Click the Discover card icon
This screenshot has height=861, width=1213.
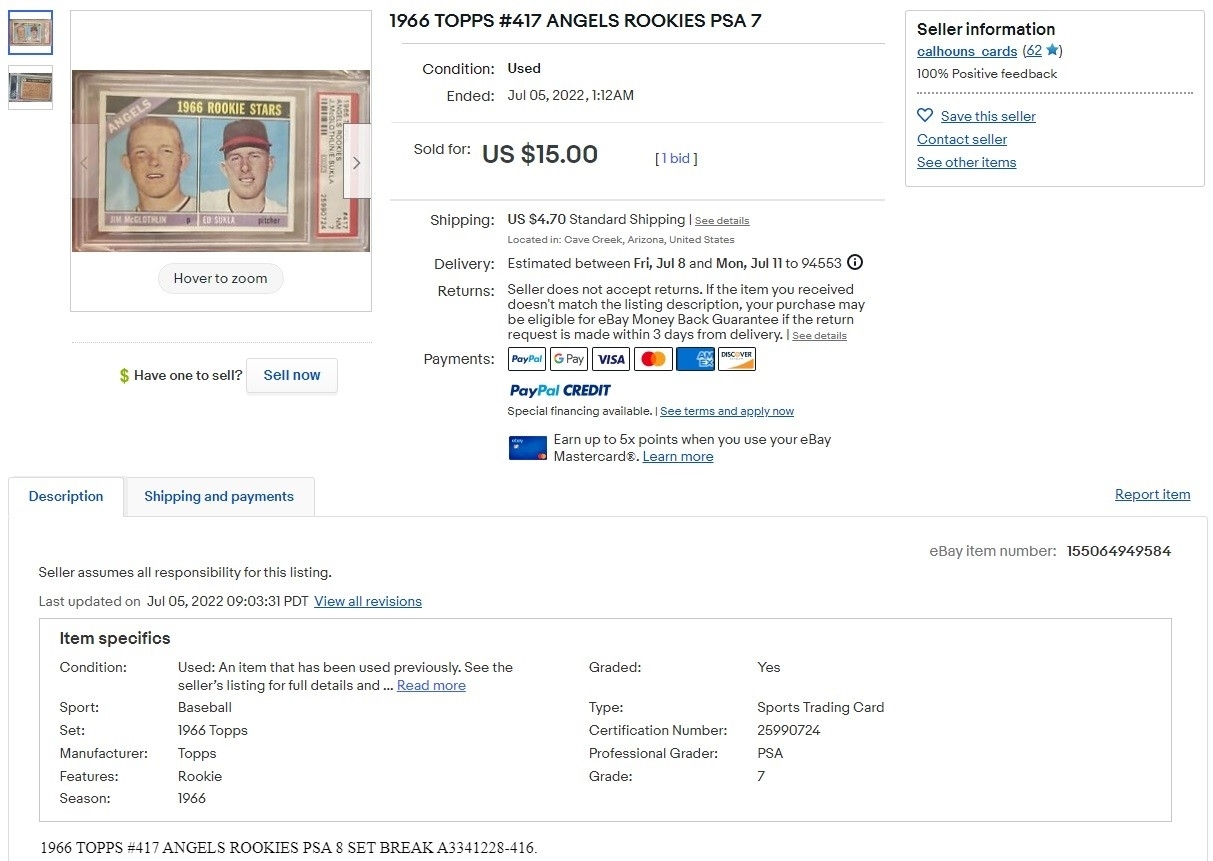[x=737, y=359]
